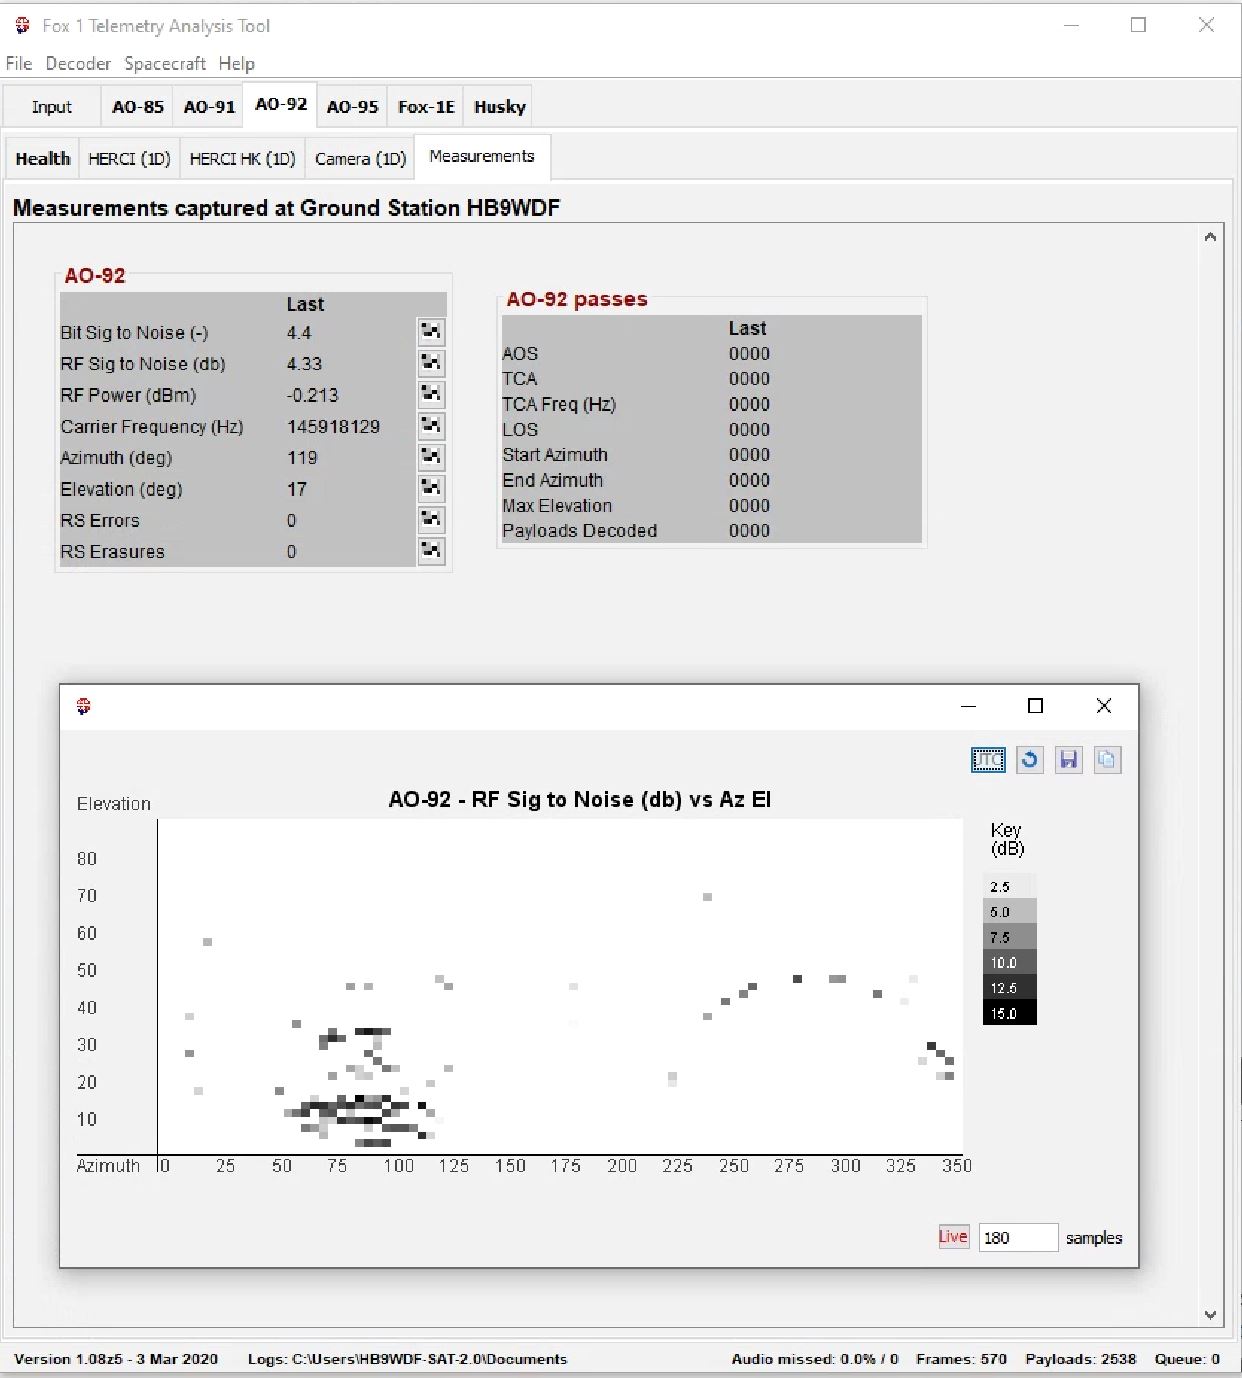Viewport: 1242px width, 1378px height.
Task: Click the Bit Sig to Noise value 4.4
Action: point(299,333)
